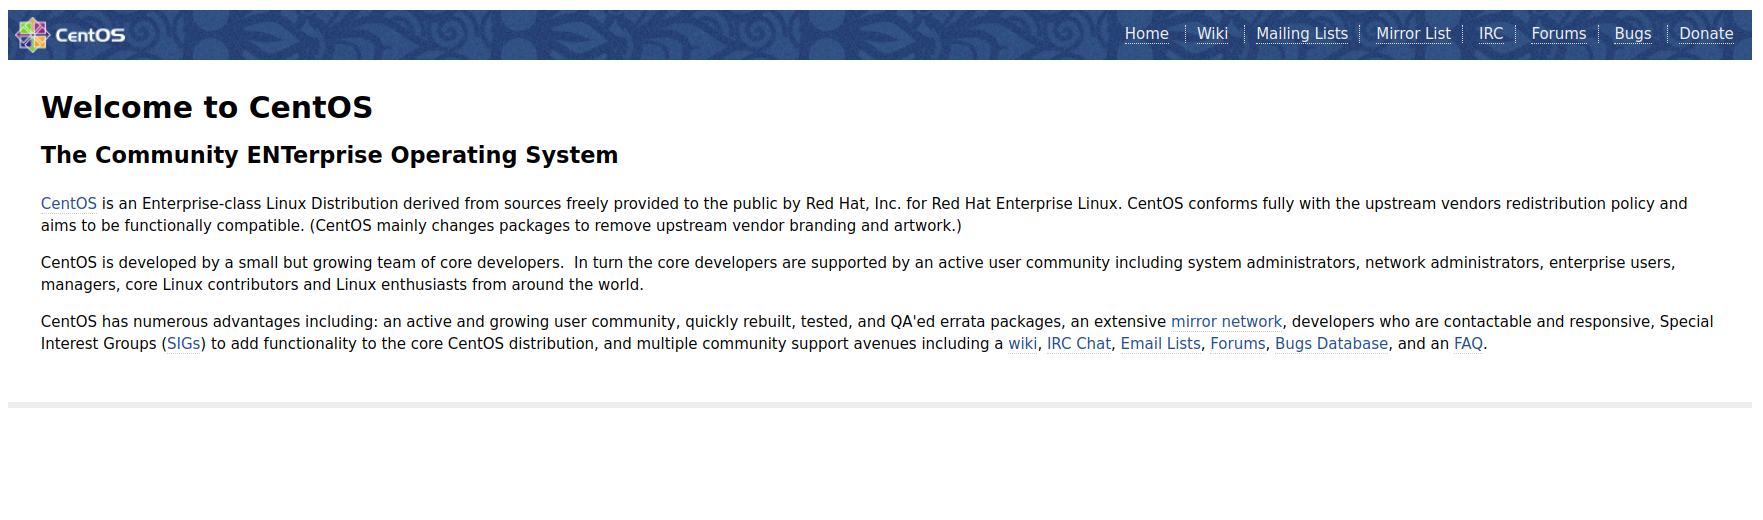
Task: Visit Forums from the top menu
Action: pyautogui.click(x=1558, y=34)
